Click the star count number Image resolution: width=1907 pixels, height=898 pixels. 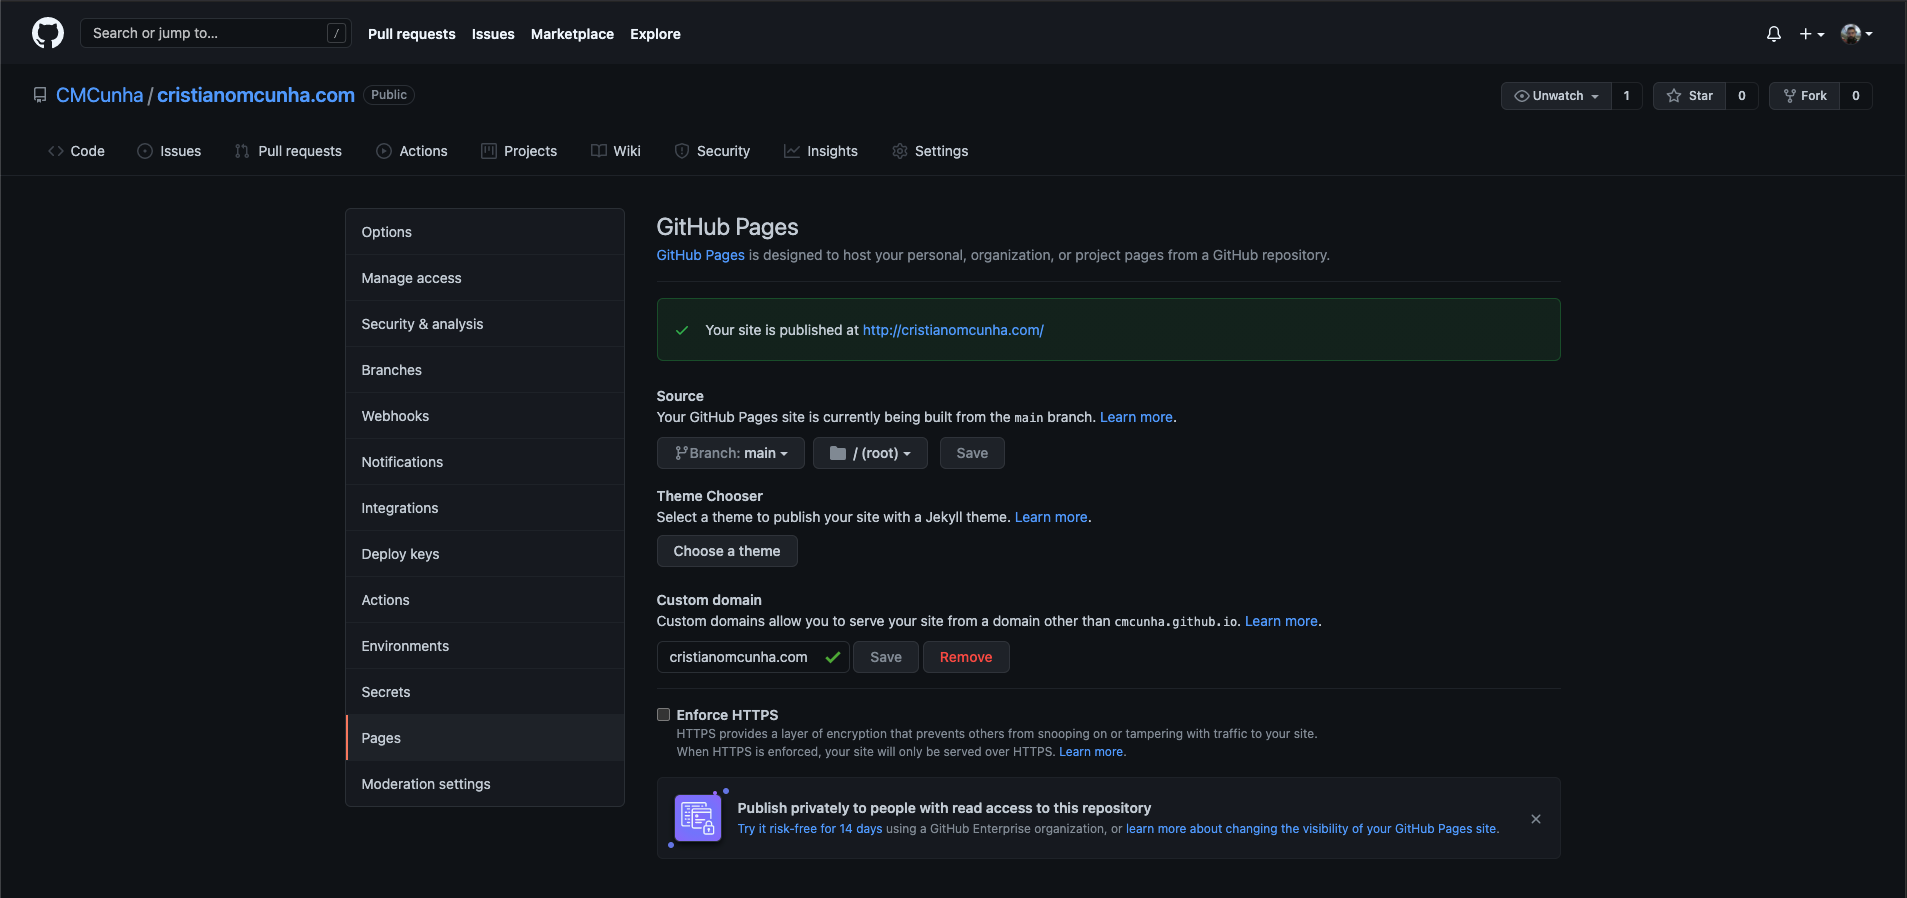click(1742, 96)
